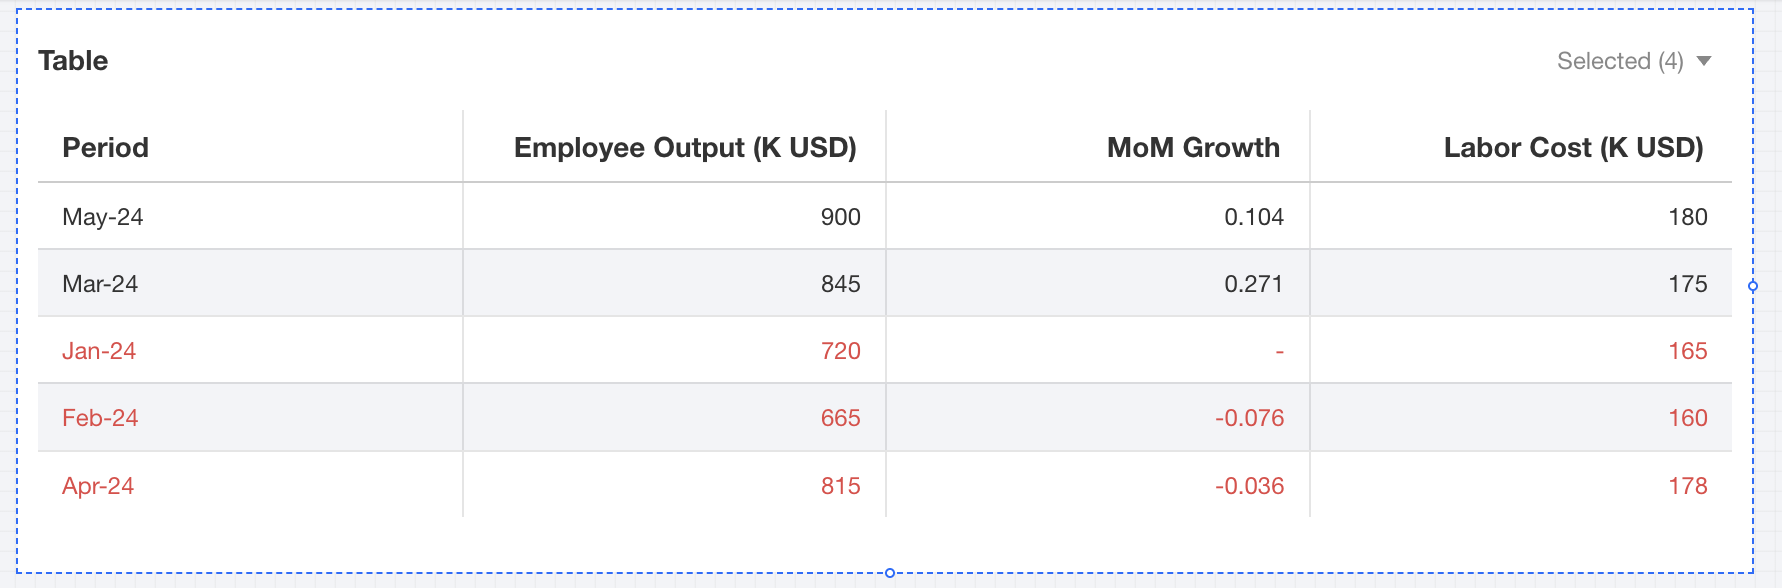This screenshot has height=588, width=1782.
Task: Select the red Jan-24 period cell
Action: [99, 351]
